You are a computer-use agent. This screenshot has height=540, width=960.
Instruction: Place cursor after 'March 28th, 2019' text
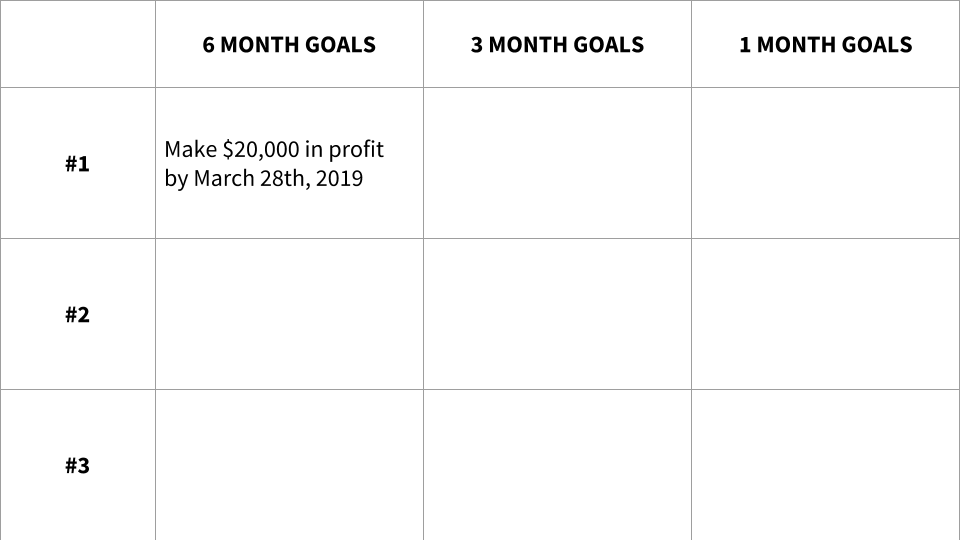(x=364, y=178)
